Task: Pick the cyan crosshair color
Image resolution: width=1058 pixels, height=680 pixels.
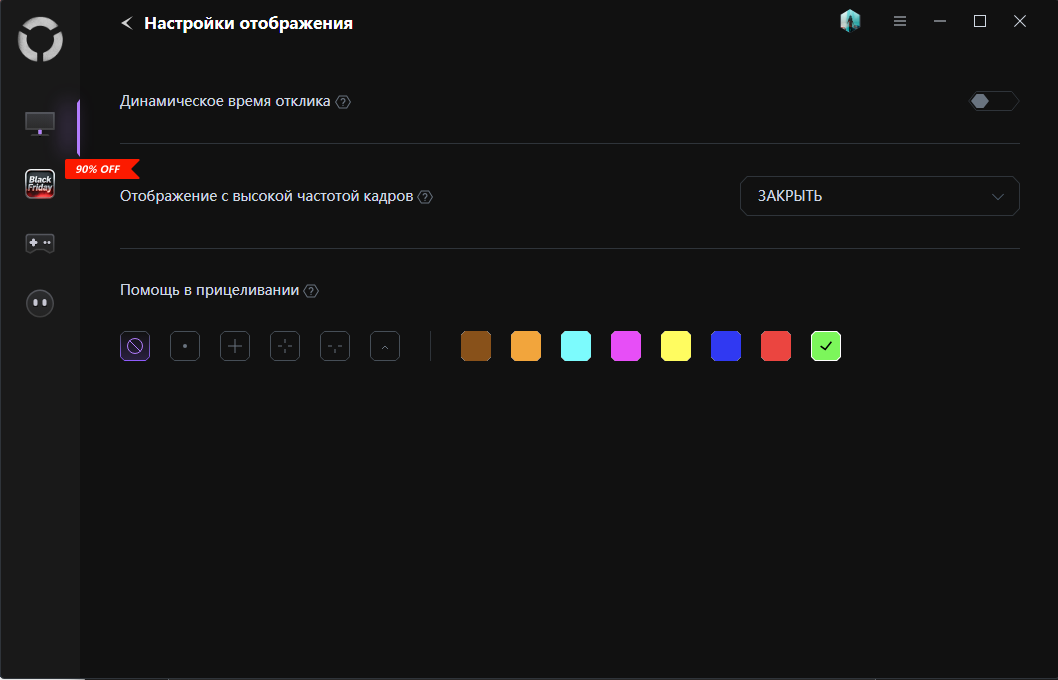Action: tap(576, 346)
